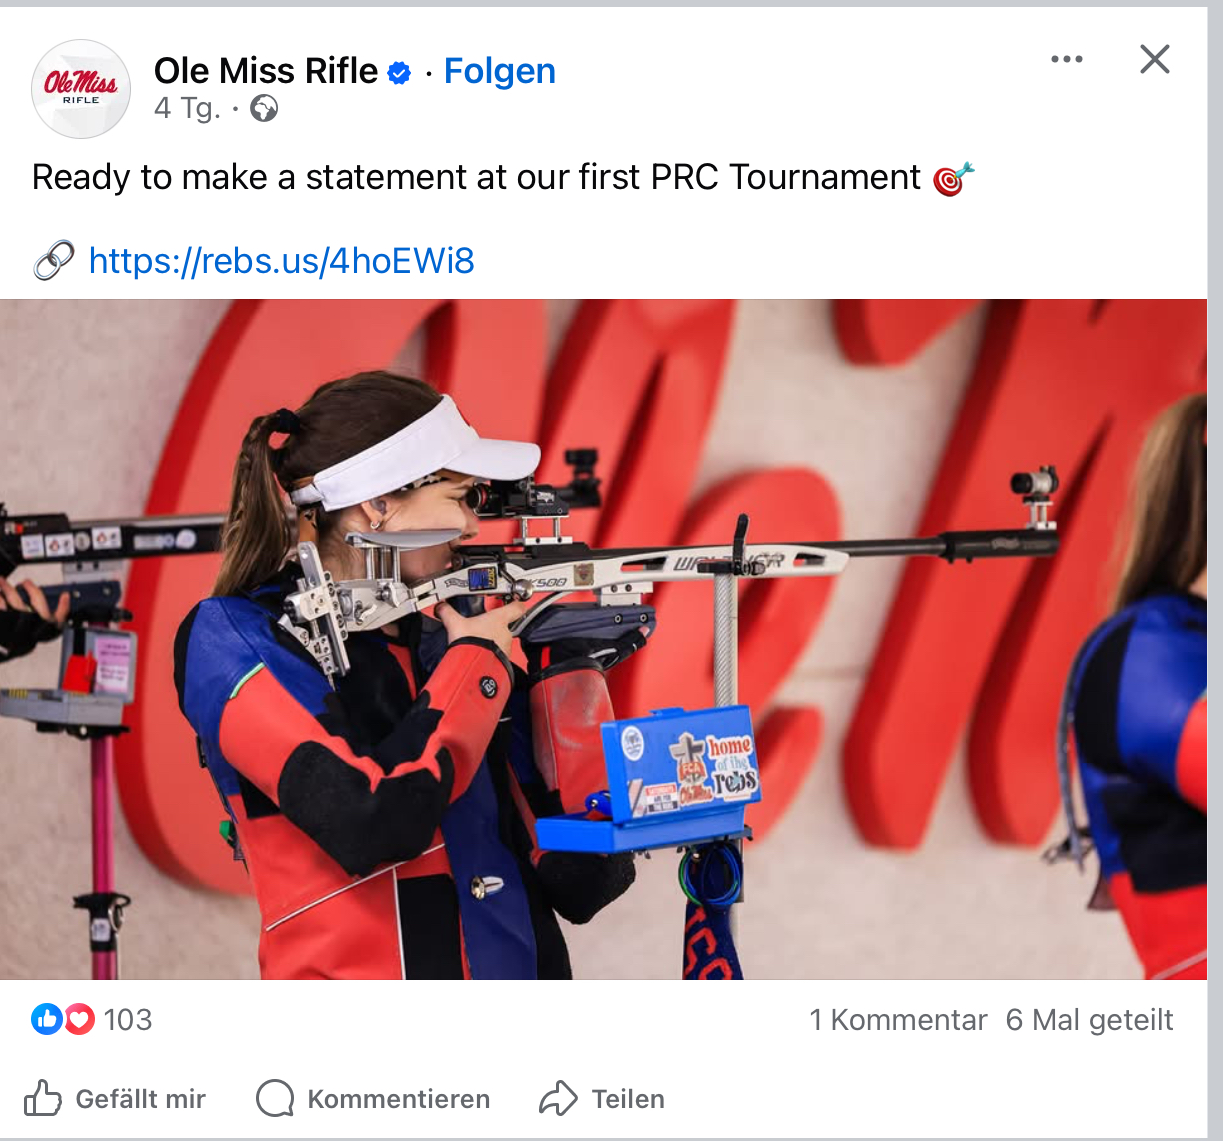Click the blue verified badge

click(x=399, y=73)
